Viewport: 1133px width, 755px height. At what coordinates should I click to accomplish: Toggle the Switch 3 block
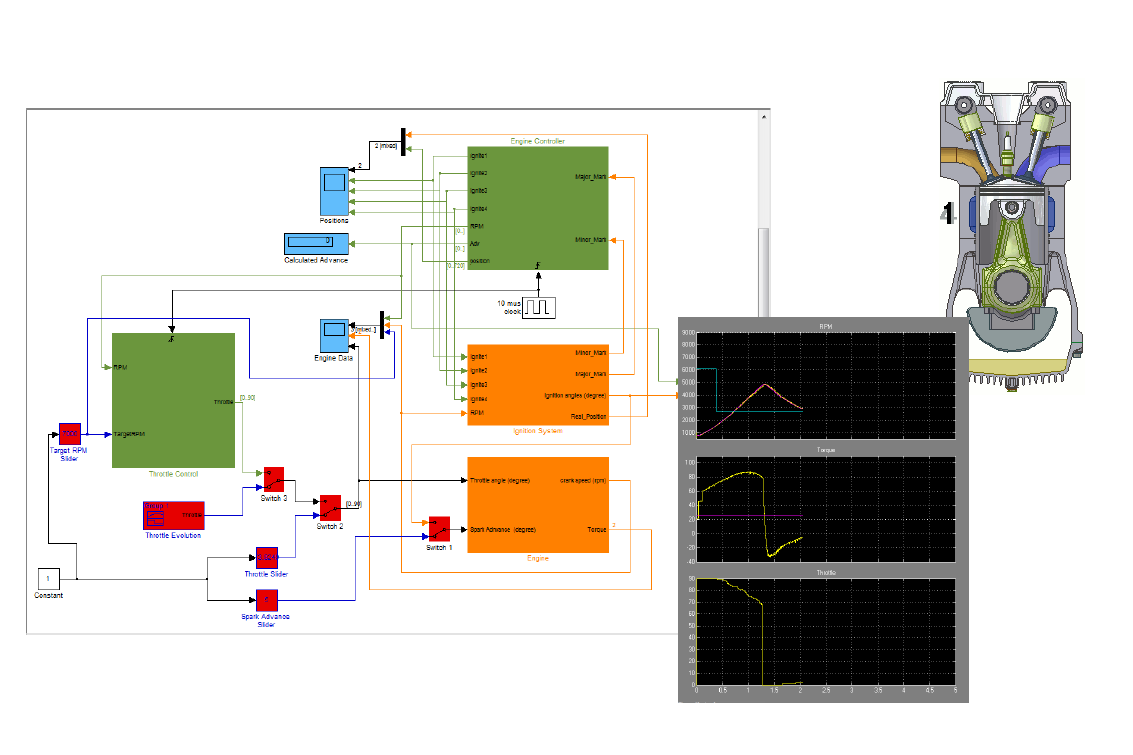point(274,477)
